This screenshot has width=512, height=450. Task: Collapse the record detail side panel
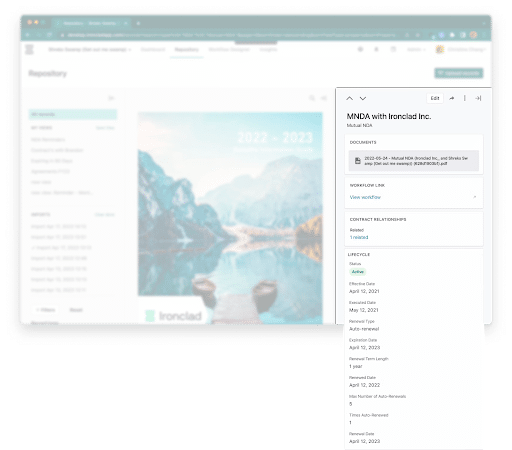point(478,98)
